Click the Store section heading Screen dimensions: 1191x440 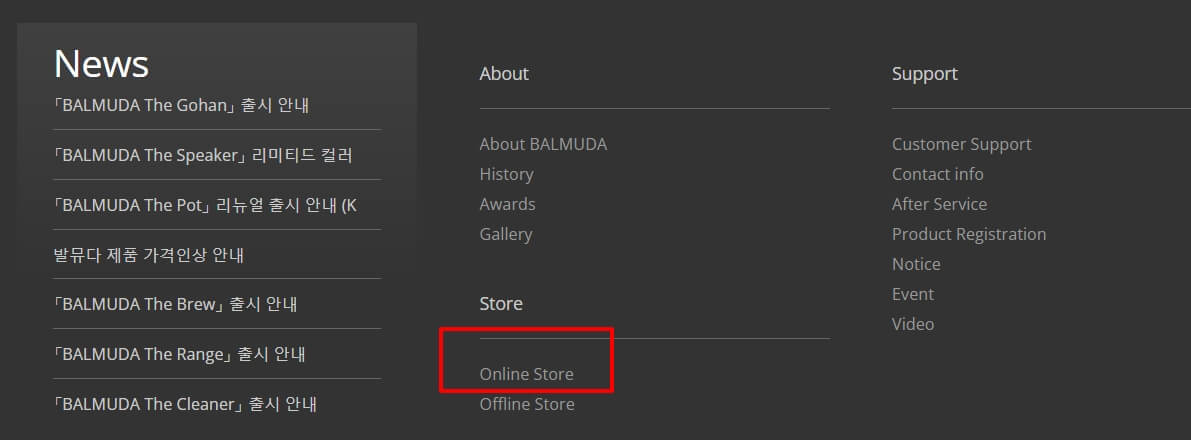501,303
